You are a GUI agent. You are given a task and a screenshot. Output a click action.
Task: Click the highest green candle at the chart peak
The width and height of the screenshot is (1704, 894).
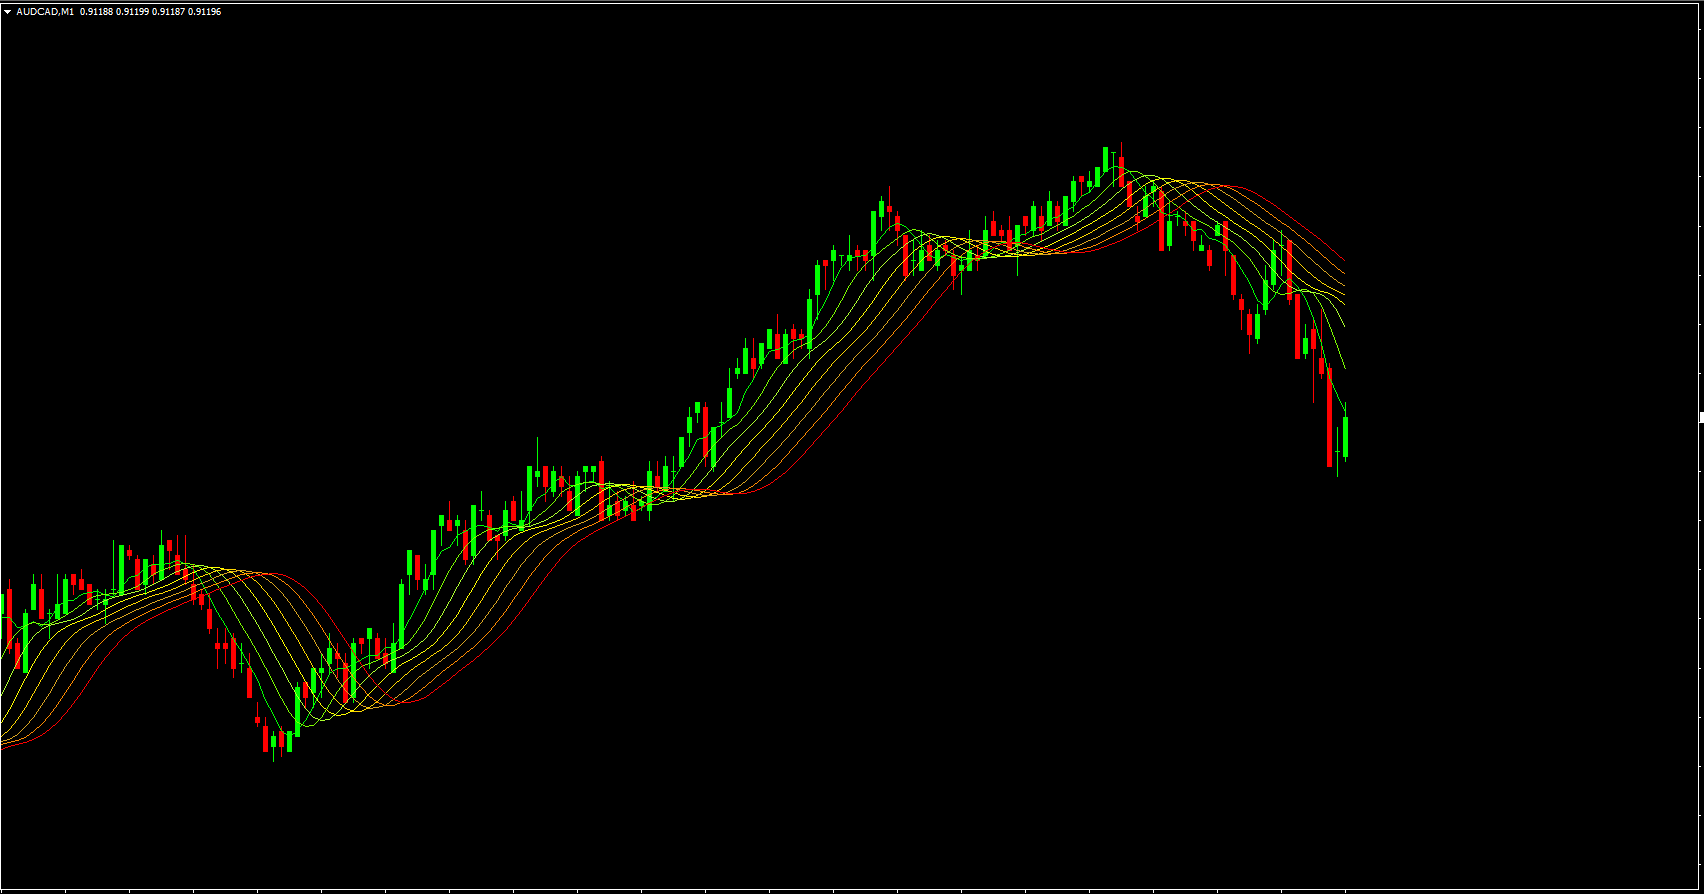click(1106, 160)
